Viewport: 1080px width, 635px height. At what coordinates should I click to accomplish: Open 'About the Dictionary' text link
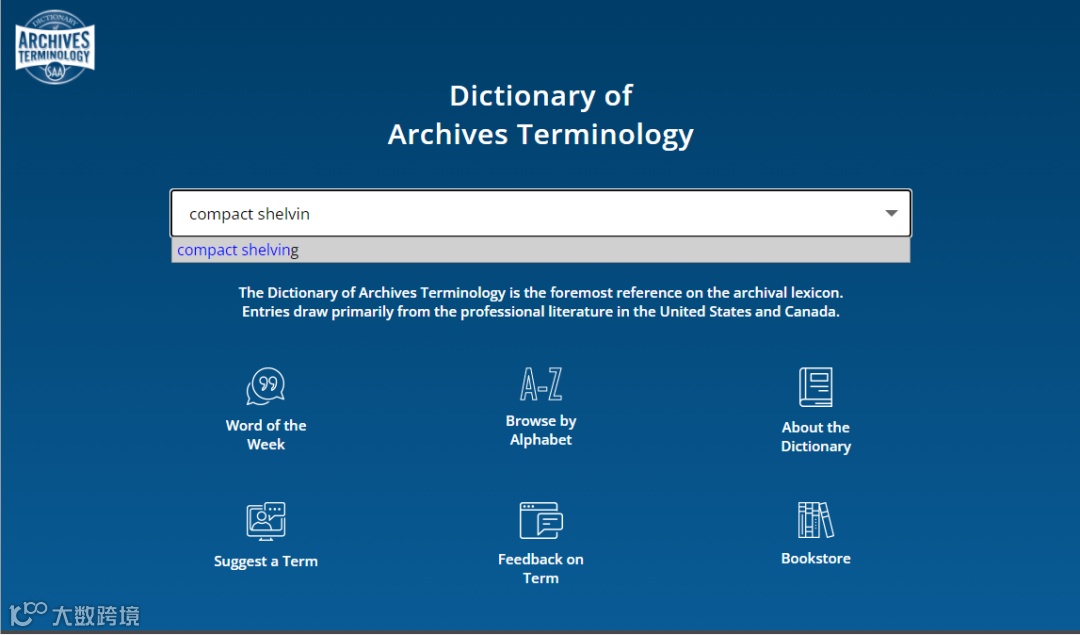pos(816,437)
